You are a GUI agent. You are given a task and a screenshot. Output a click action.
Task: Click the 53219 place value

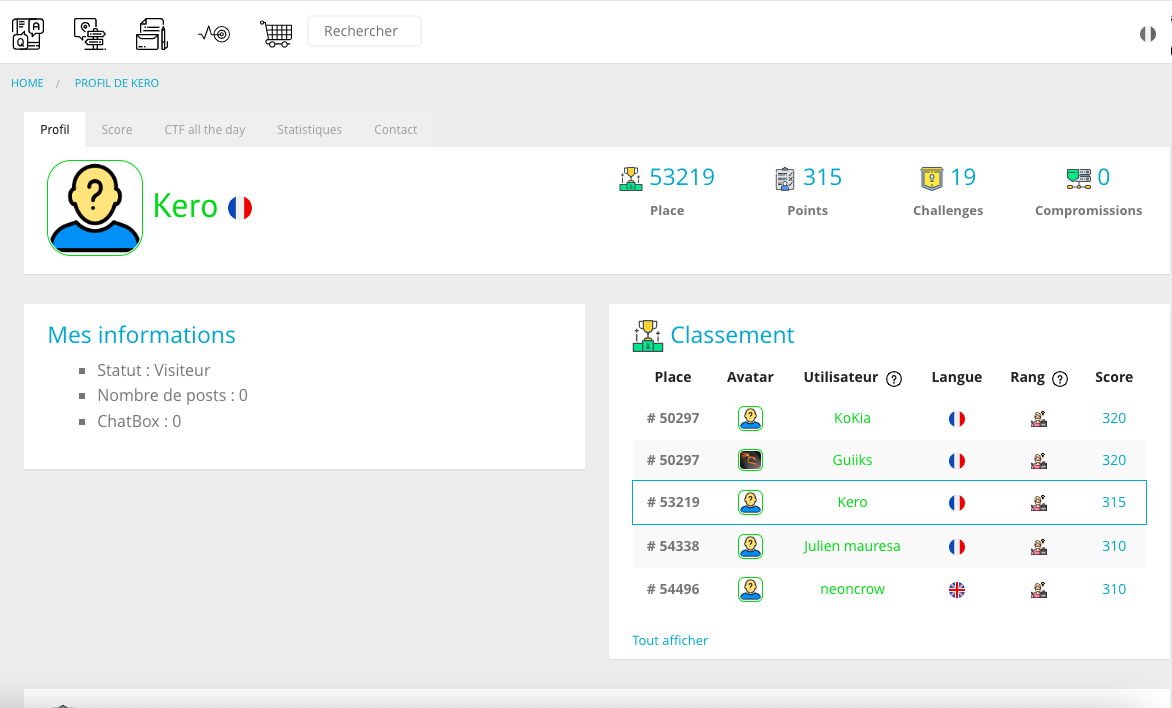pyautogui.click(x=682, y=177)
